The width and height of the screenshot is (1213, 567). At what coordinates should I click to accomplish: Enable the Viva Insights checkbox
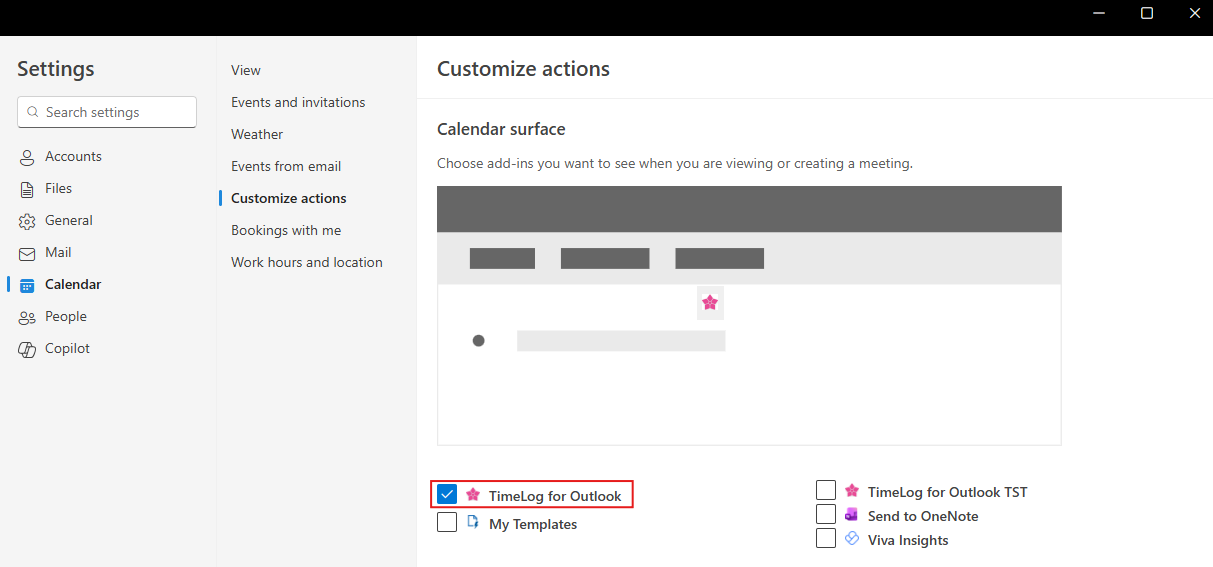tap(826, 538)
